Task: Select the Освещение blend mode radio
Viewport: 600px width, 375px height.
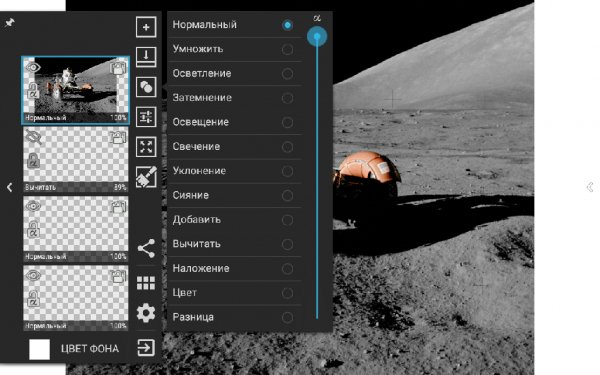Action: (x=287, y=123)
